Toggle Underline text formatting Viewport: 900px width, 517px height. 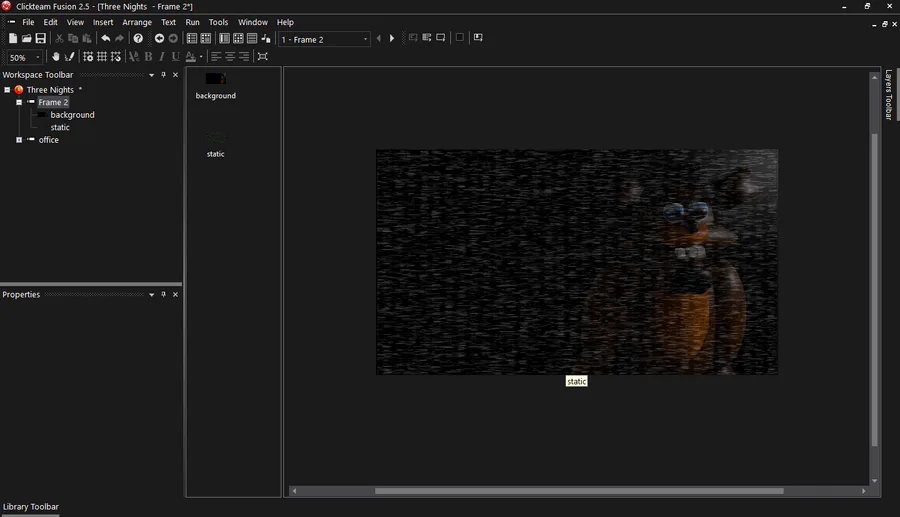176,57
